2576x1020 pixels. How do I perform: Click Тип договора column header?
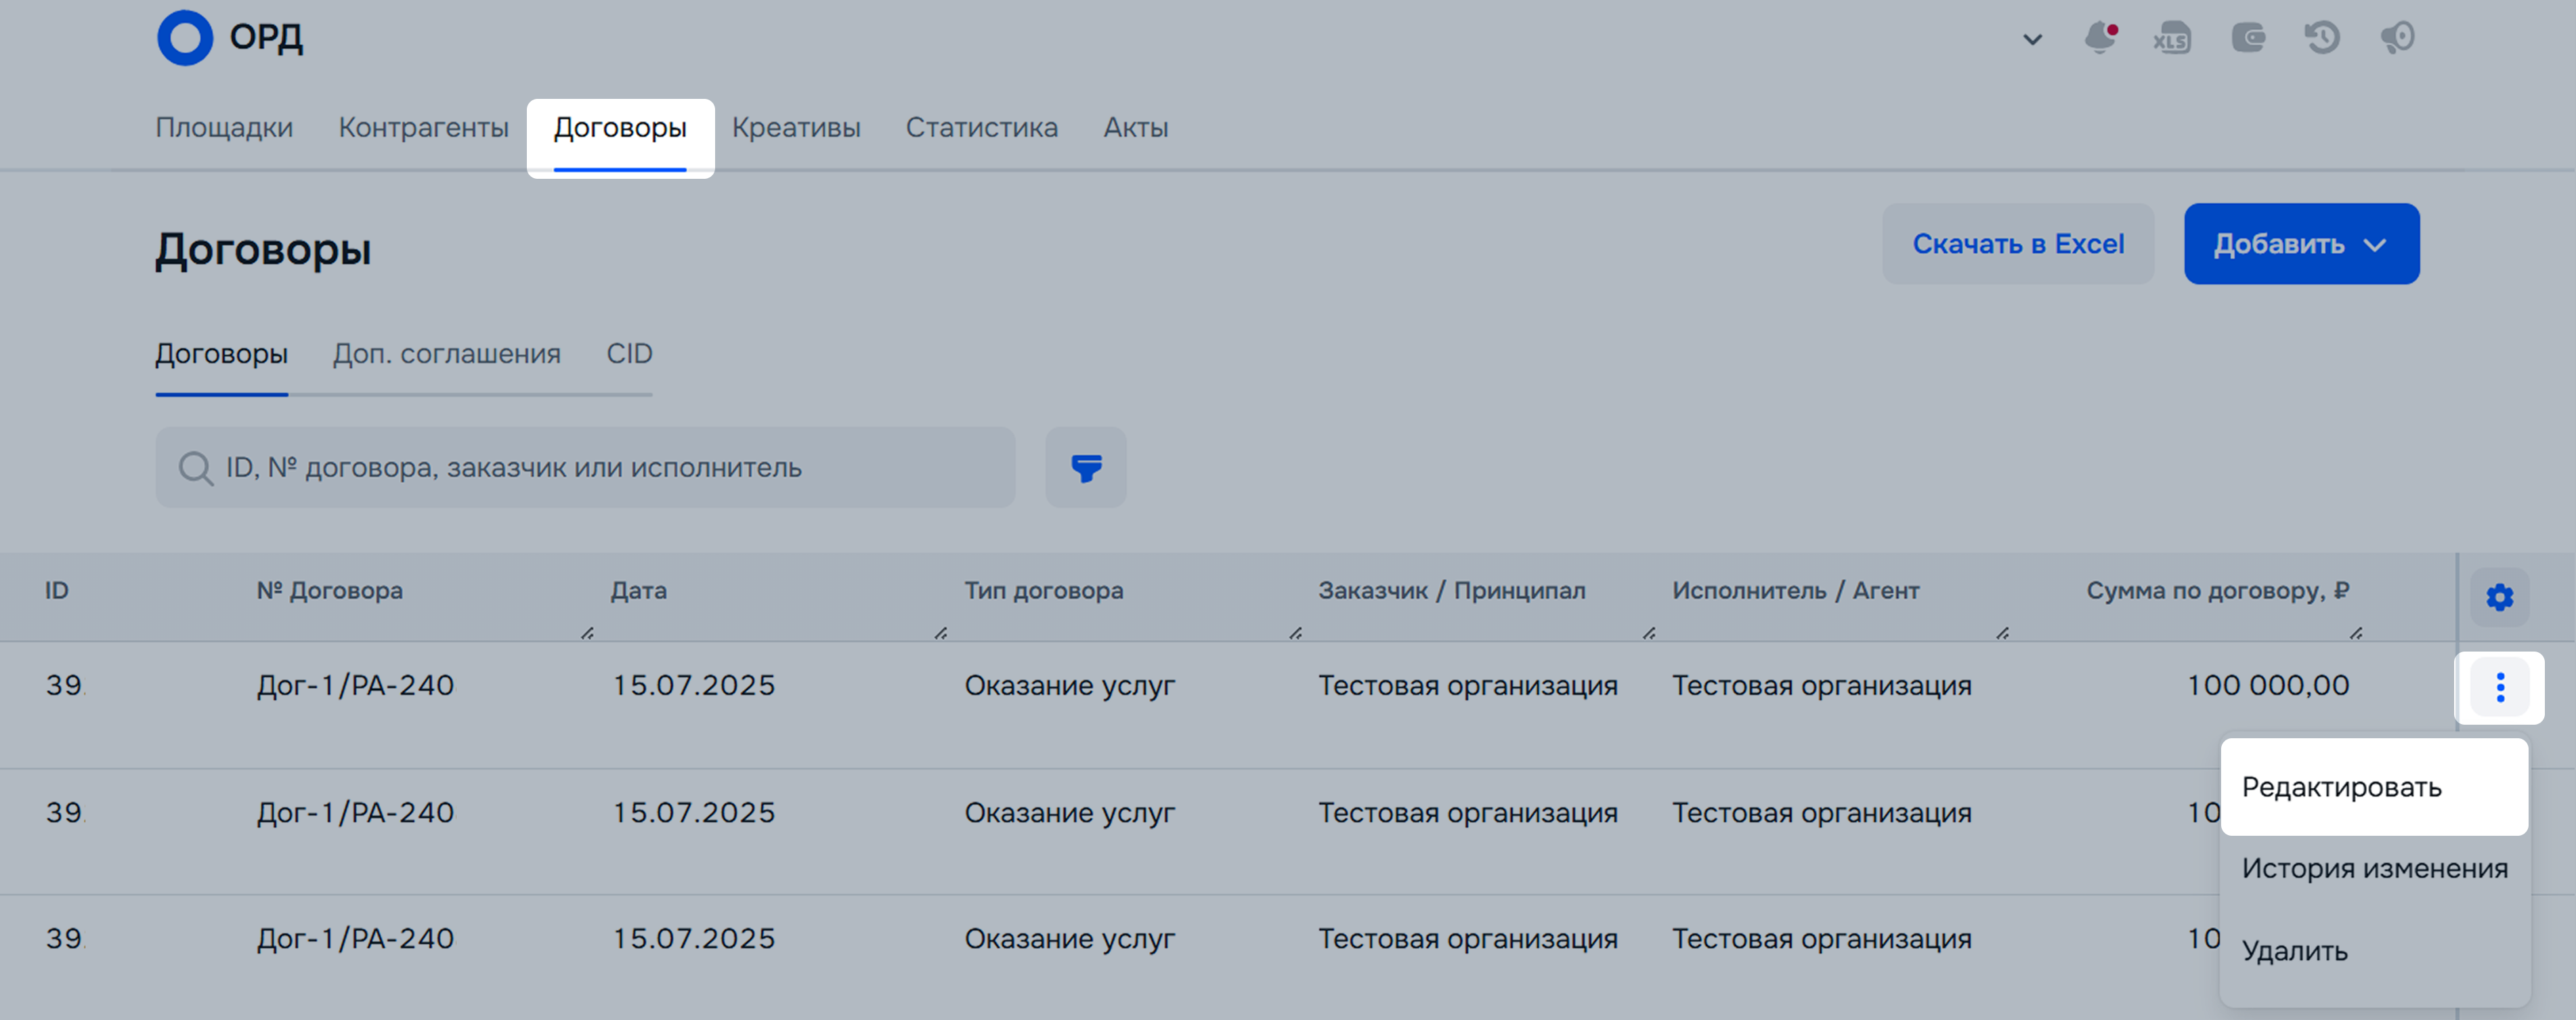pyautogui.click(x=1043, y=591)
